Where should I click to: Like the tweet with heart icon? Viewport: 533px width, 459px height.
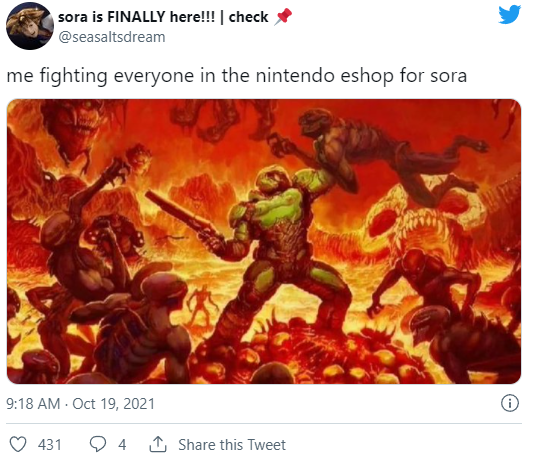(18, 444)
